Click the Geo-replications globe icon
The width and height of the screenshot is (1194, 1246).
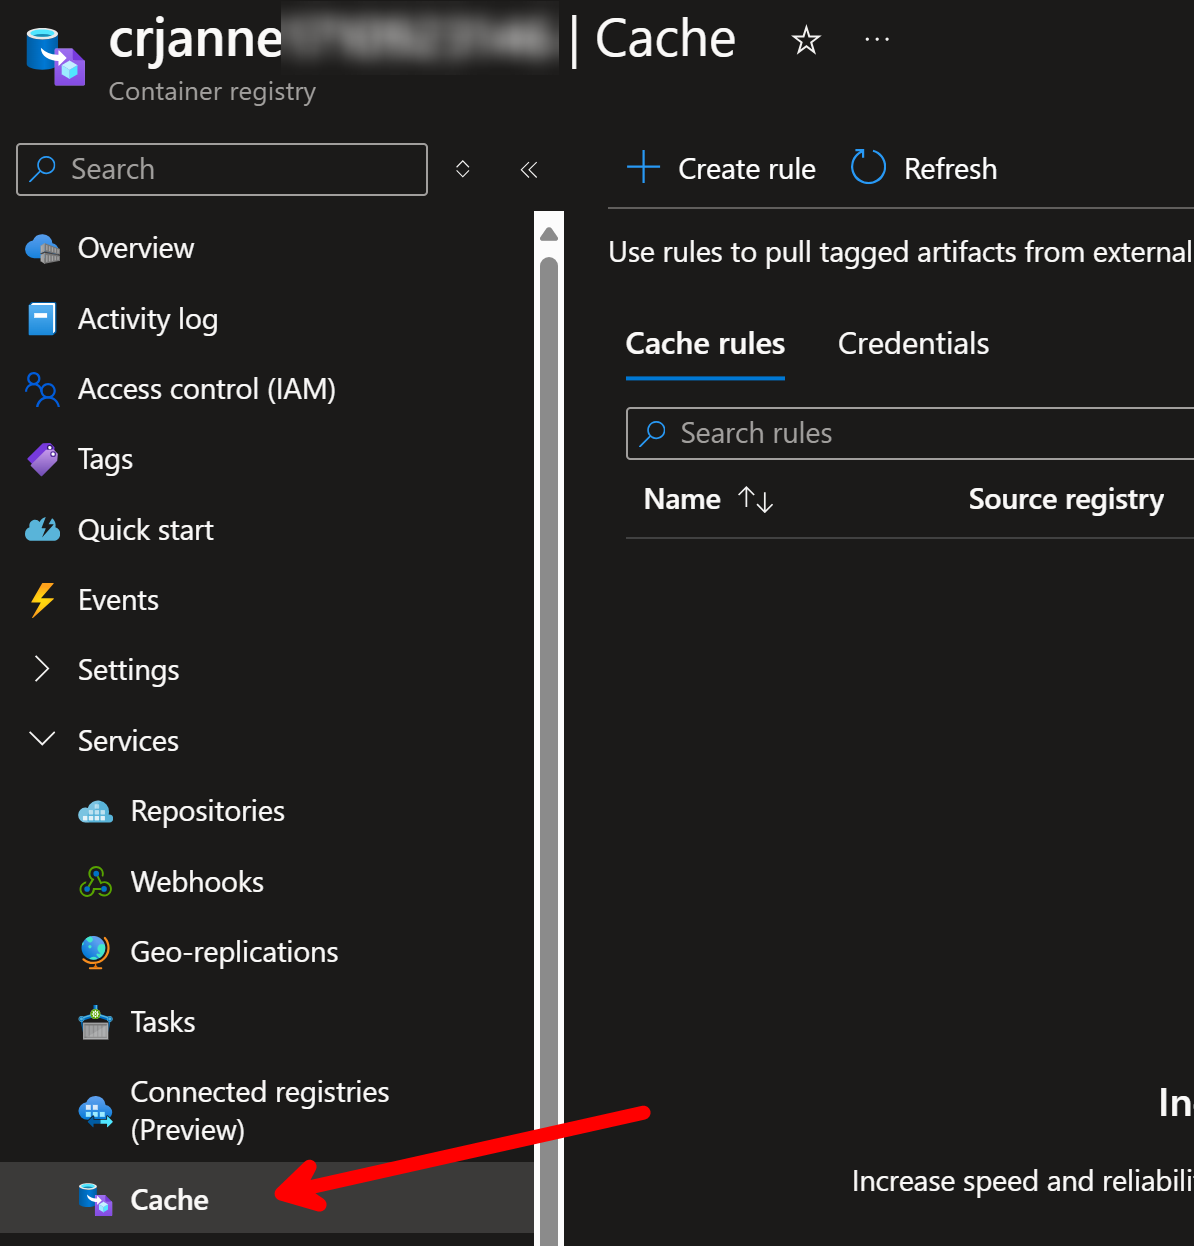click(95, 952)
